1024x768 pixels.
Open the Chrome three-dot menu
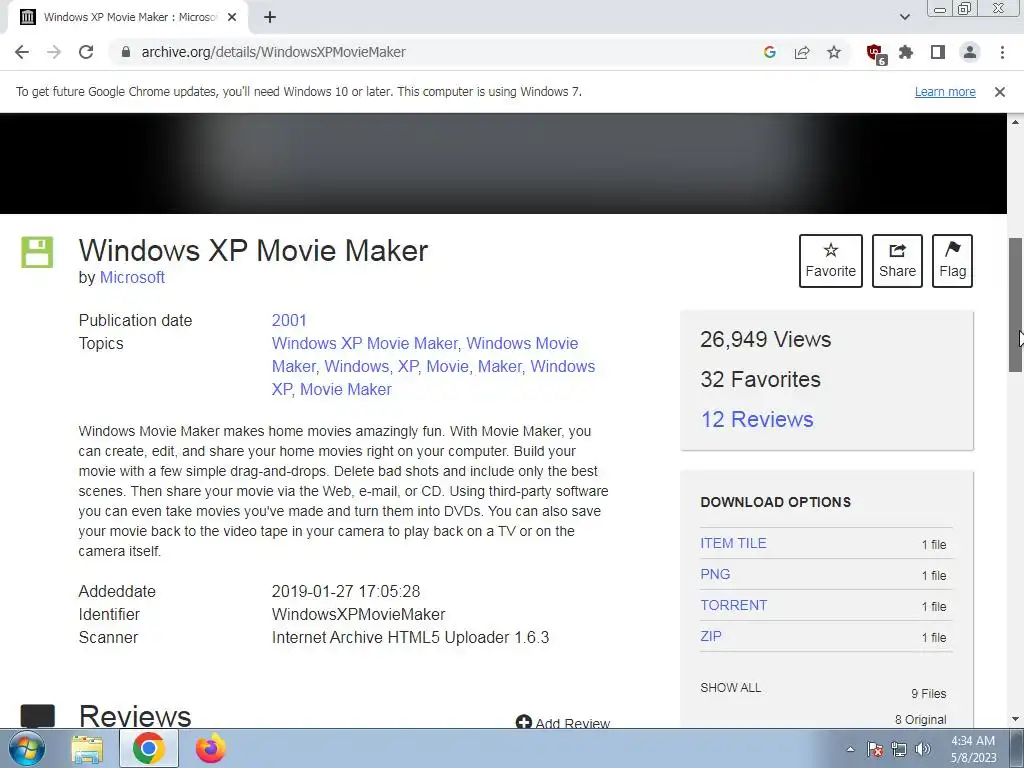click(x=1002, y=52)
